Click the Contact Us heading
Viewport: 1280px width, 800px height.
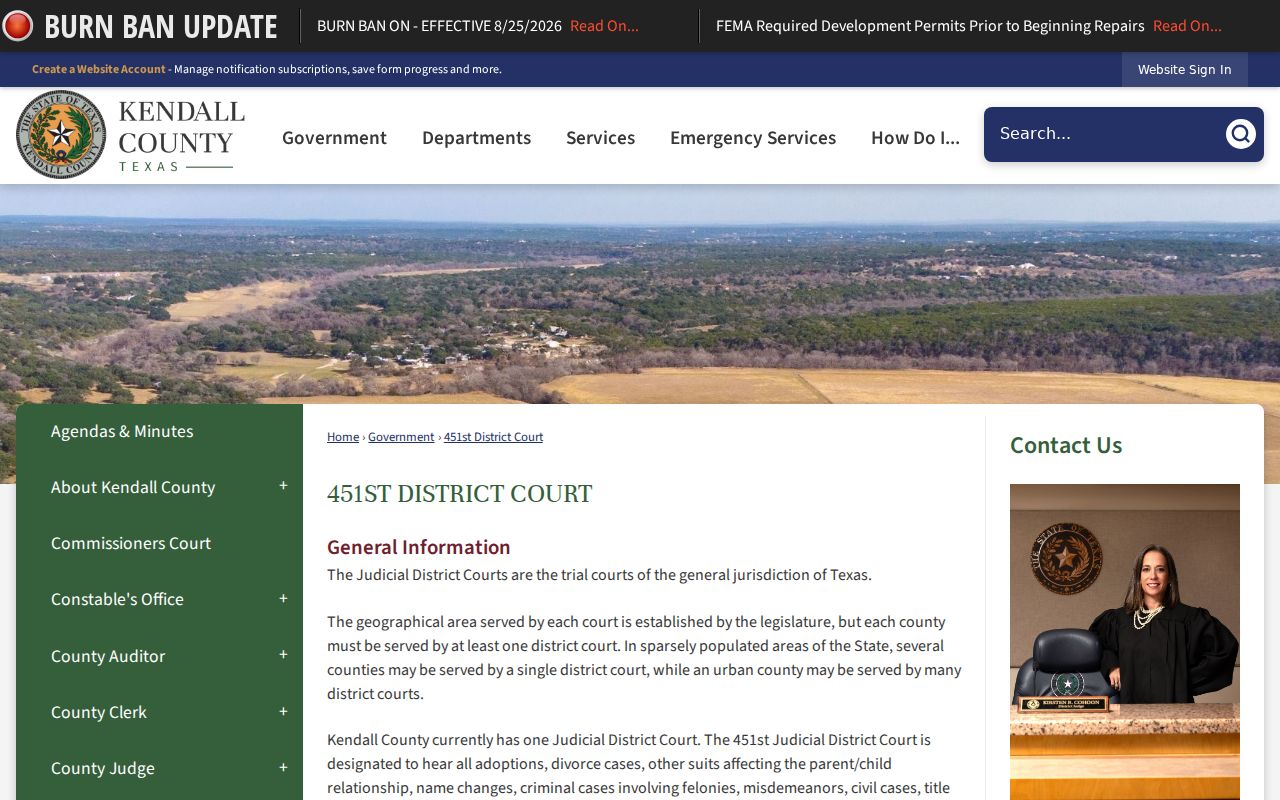point(1066,445)
